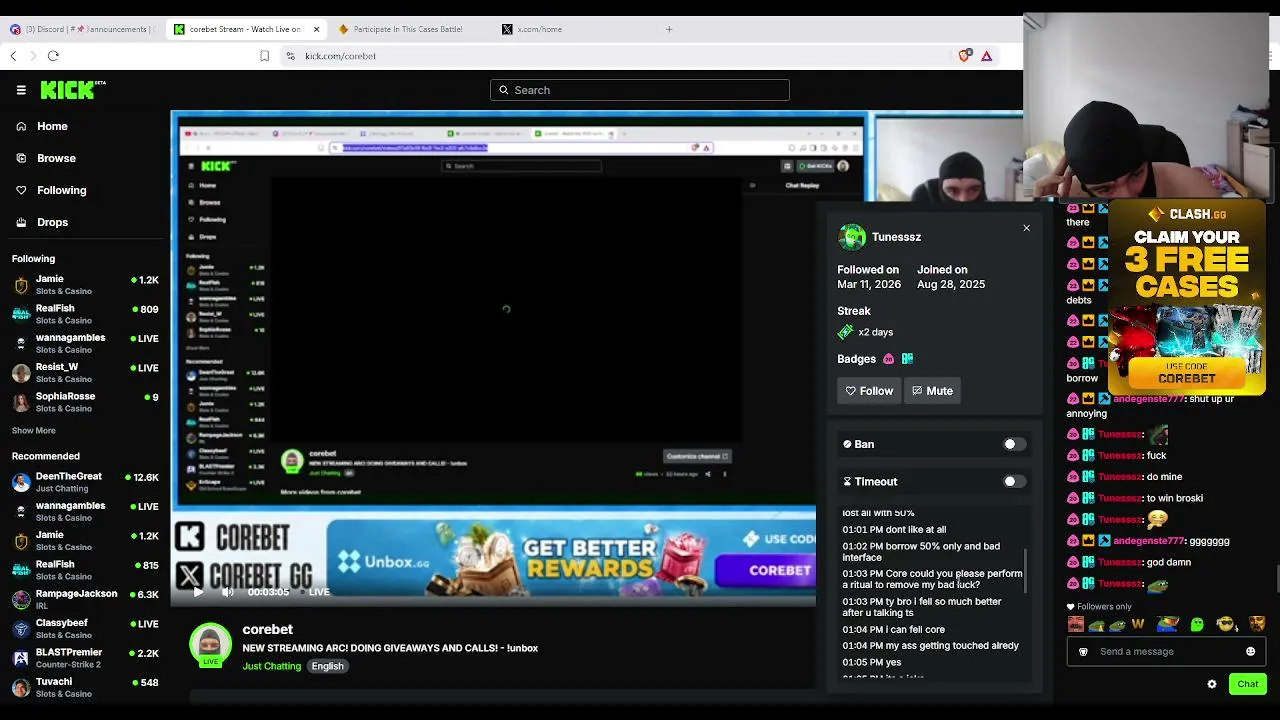
Task: Click the teal badge in Badges
Action: [907, 359]
